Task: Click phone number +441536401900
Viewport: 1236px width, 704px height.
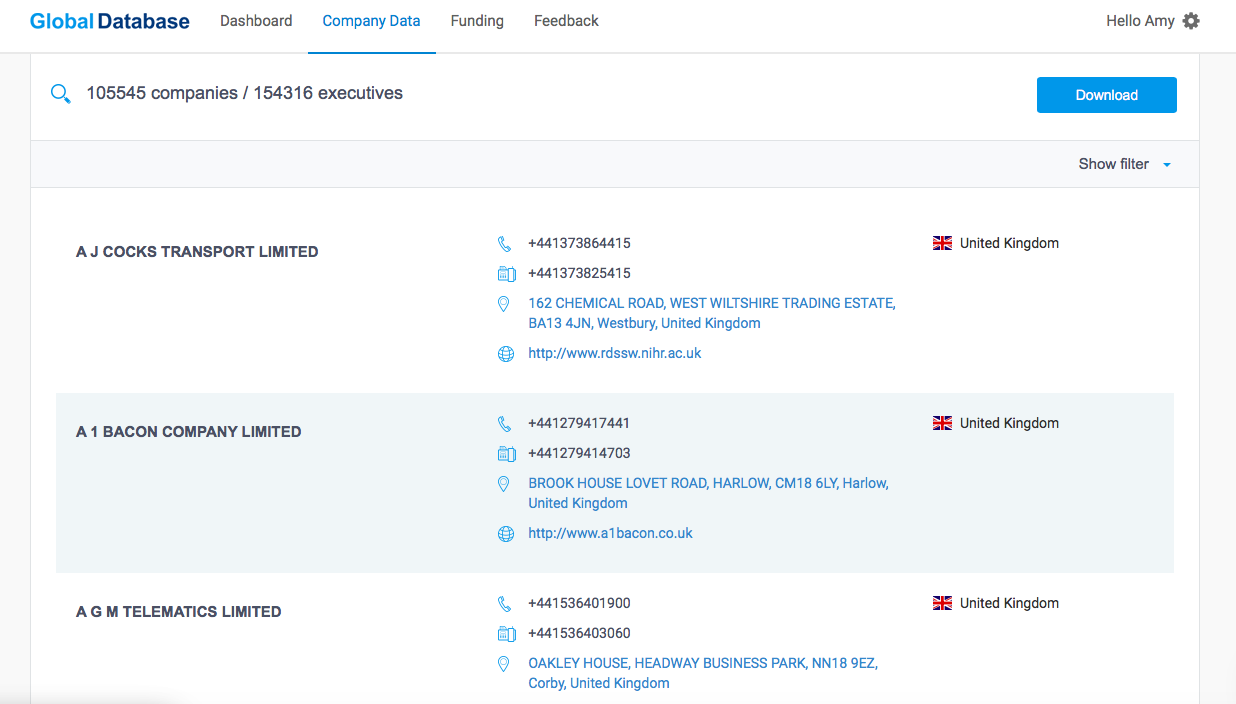Action: (x=579, y=603)
